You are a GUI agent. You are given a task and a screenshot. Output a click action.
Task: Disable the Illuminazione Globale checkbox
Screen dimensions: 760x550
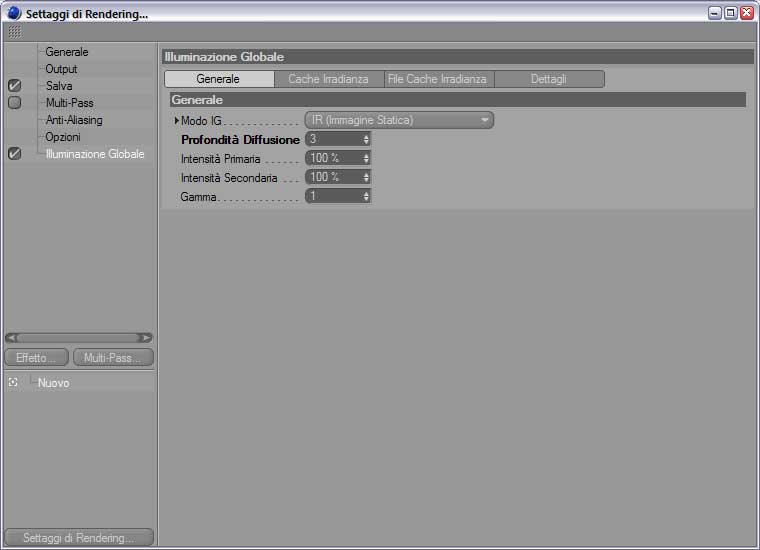[x=15, y=154]
